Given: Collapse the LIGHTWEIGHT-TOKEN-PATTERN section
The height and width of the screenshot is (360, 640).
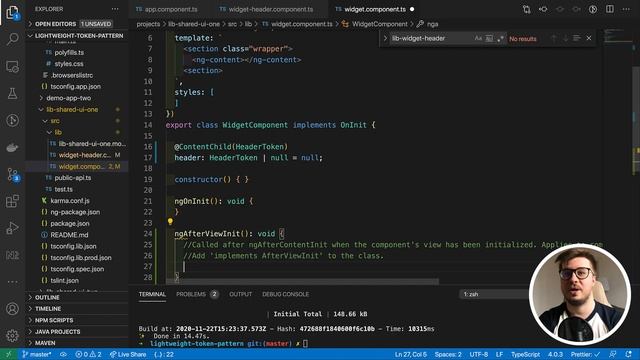Looking at the screenshot, I should 77,36.
